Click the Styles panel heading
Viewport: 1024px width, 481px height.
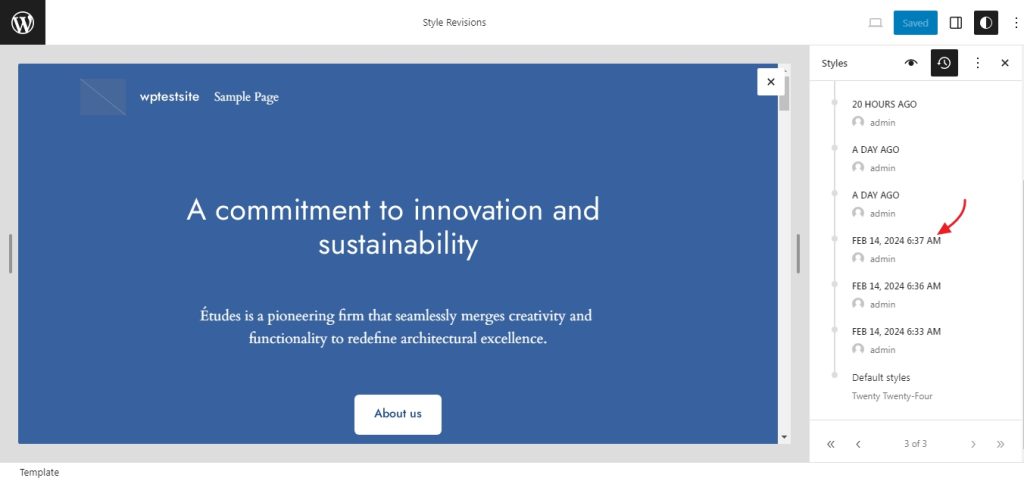[x=835, y=63]
